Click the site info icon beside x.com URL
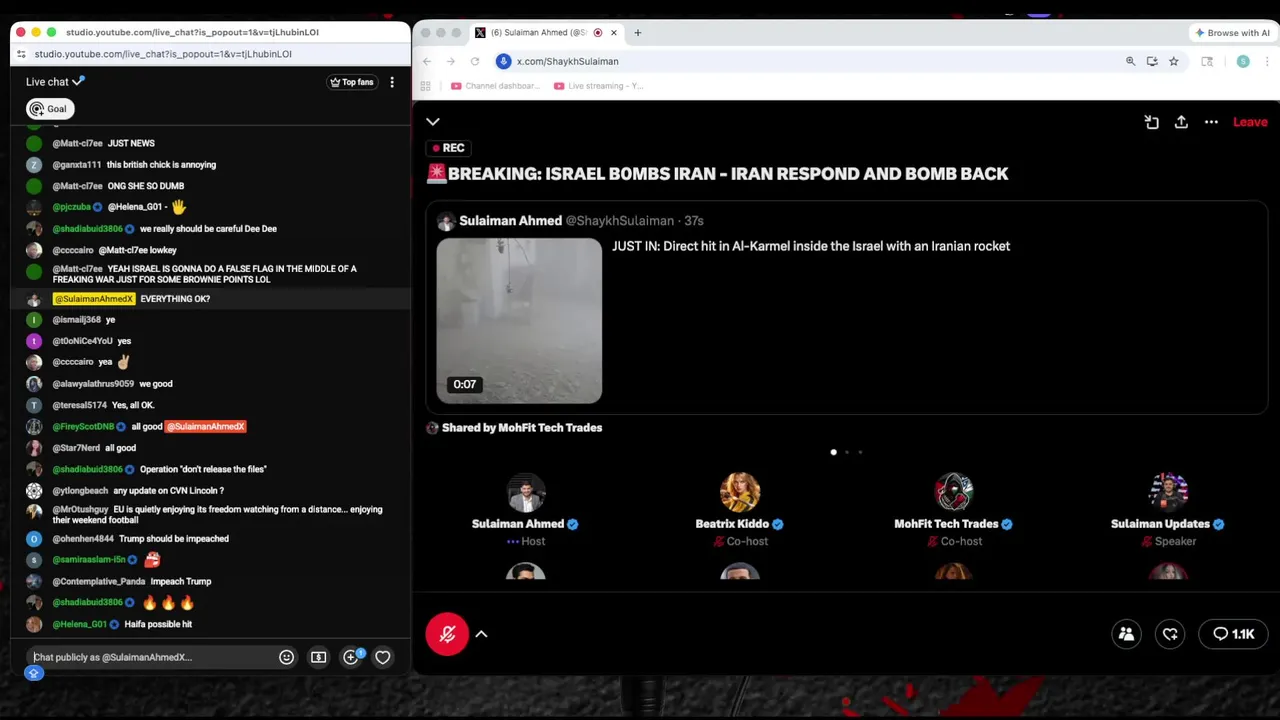Image resolution: width=1280 pixels, height=720 pixels. [x=504, y=61]
